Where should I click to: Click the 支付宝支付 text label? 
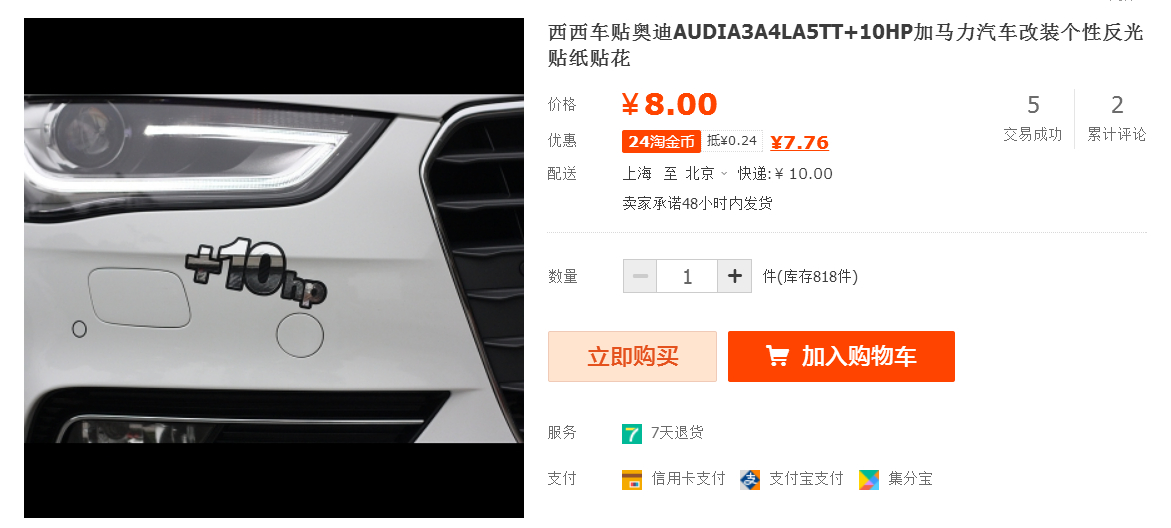[806, 479]
